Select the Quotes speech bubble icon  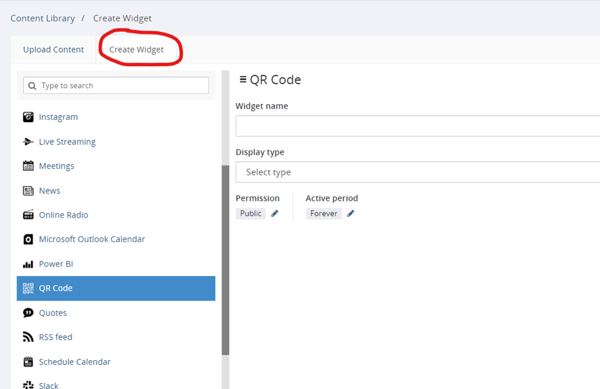tap(28, 313)
